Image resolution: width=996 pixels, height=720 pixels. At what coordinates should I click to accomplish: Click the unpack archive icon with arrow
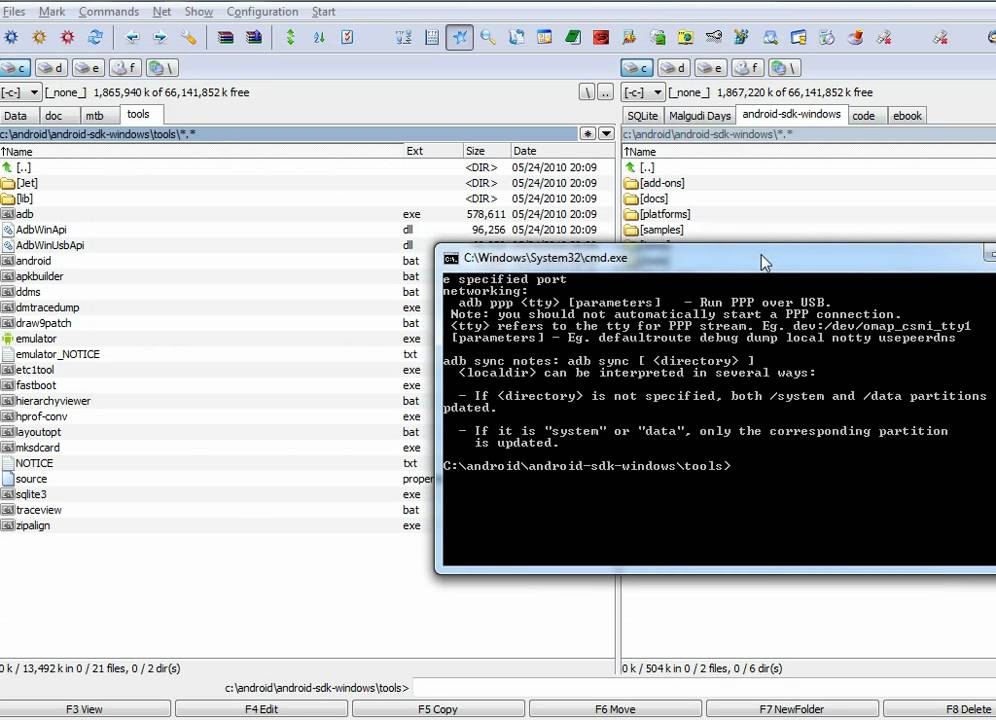point(253,37)
